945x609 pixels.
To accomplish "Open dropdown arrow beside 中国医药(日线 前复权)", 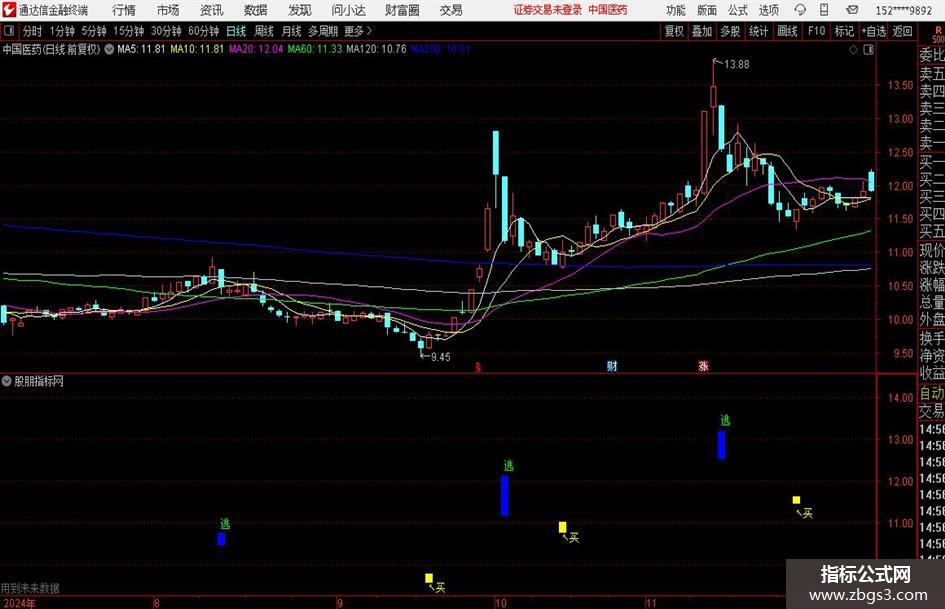I will pos(109,49).
